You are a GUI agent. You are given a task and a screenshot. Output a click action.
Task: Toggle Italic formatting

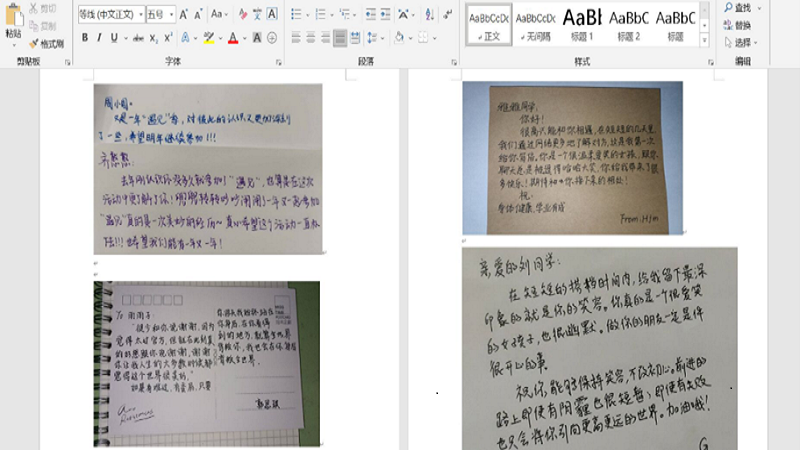coord(99,38)
